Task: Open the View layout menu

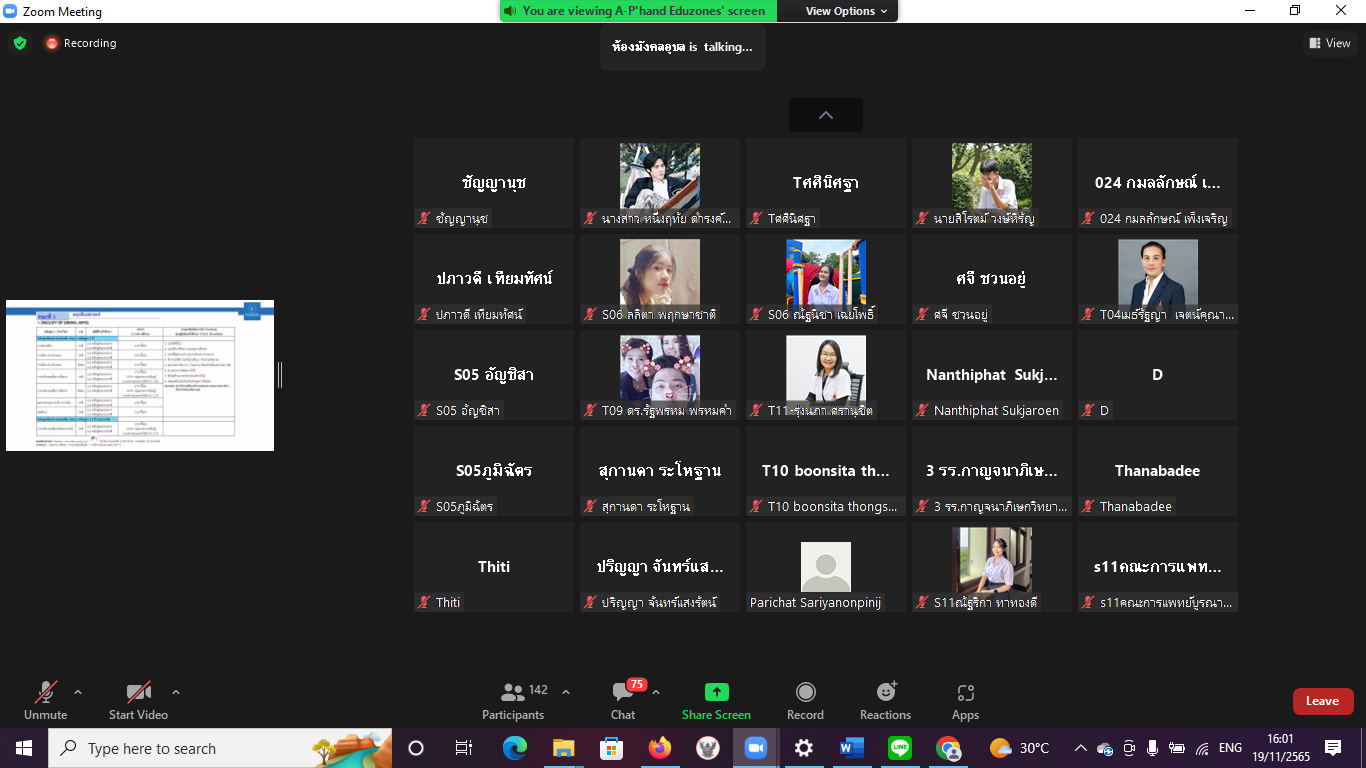Action: click(1329, 43)
